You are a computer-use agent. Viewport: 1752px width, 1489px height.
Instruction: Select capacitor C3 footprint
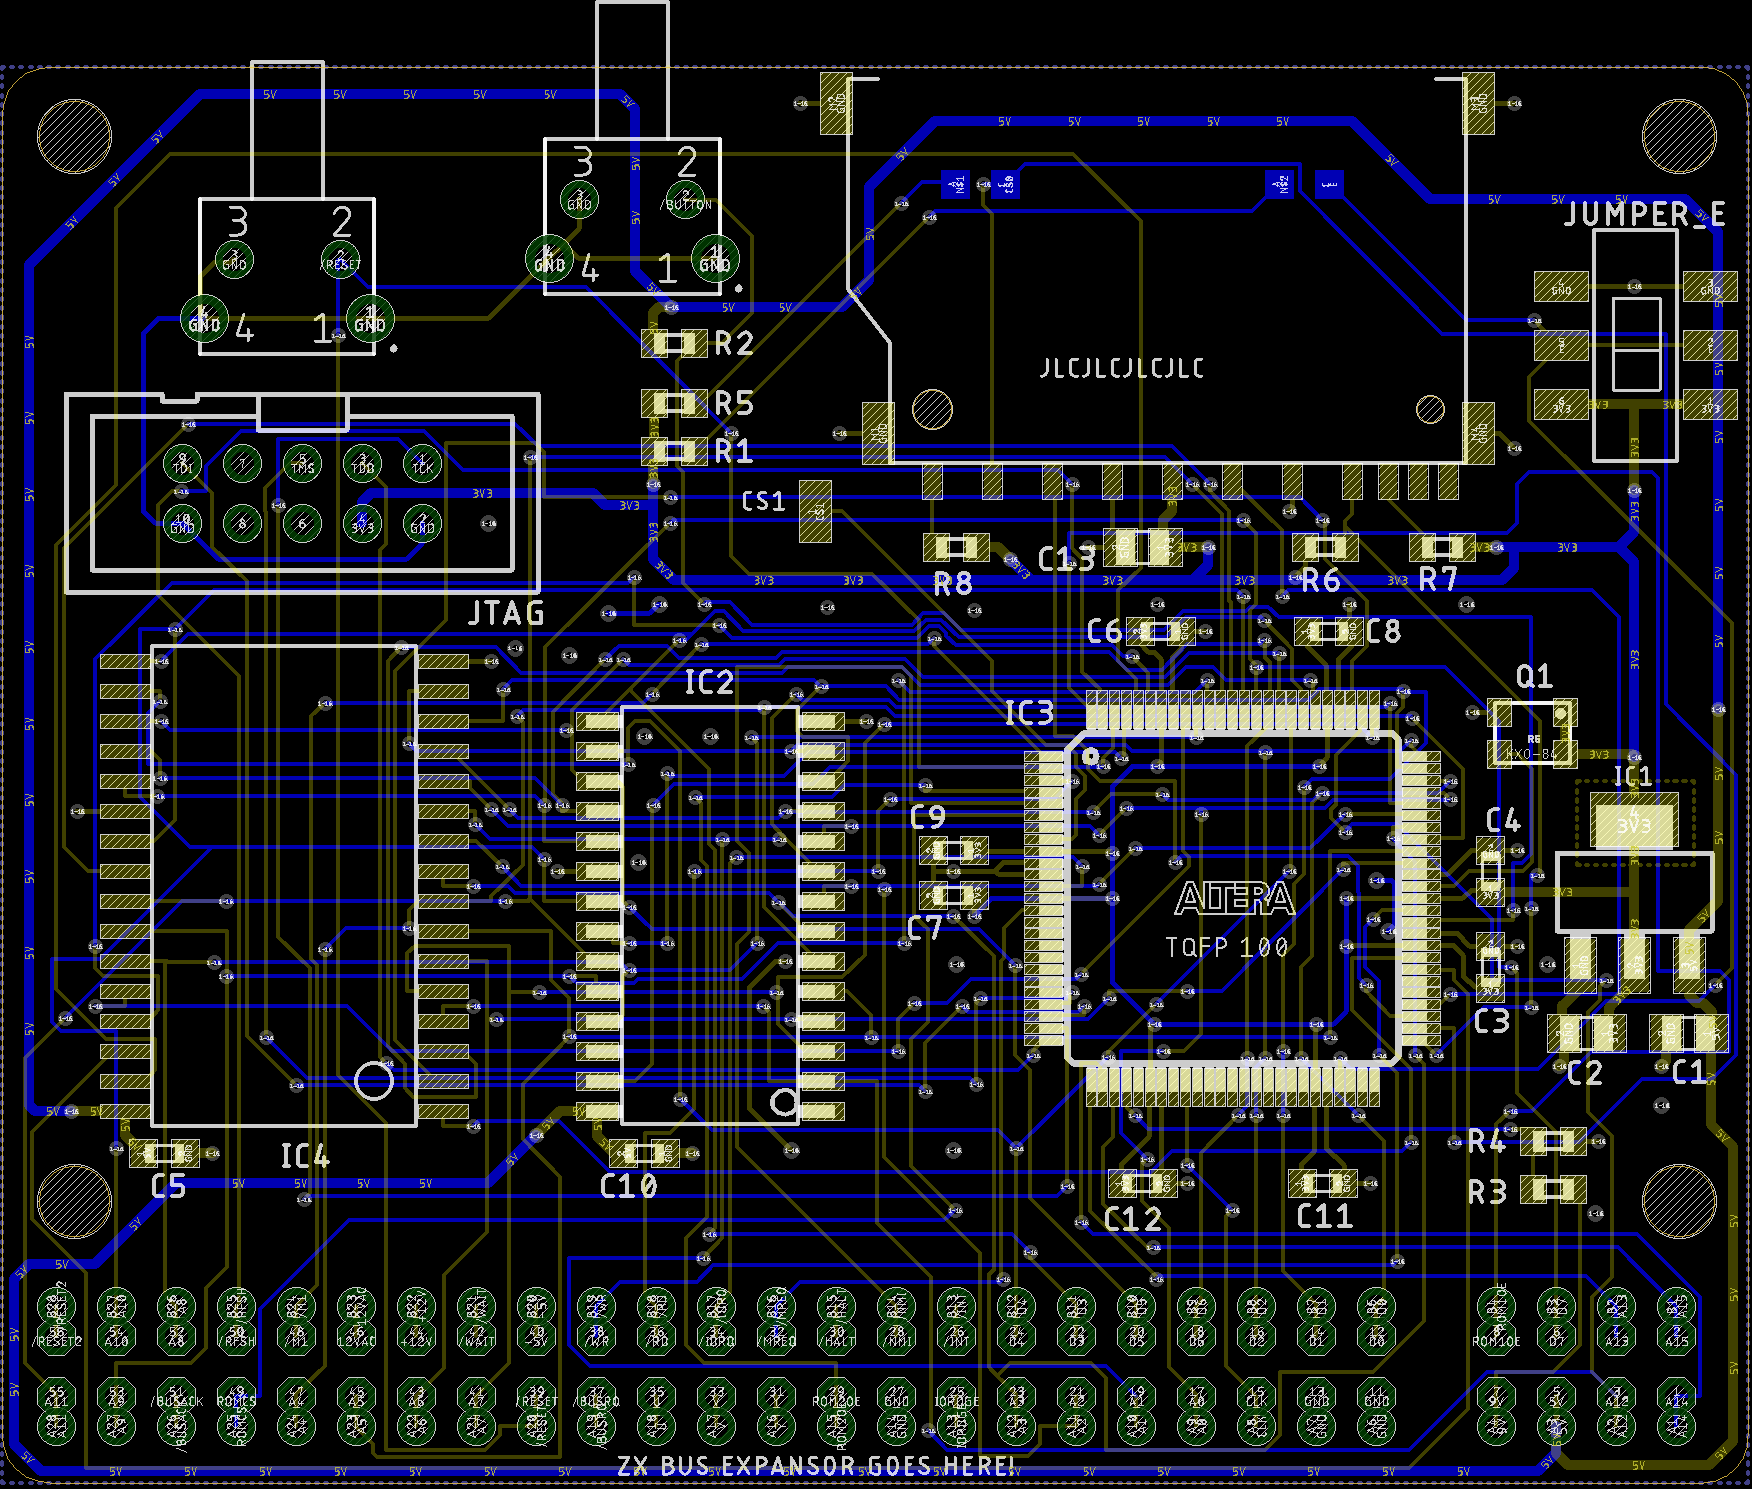[1491, 968]
